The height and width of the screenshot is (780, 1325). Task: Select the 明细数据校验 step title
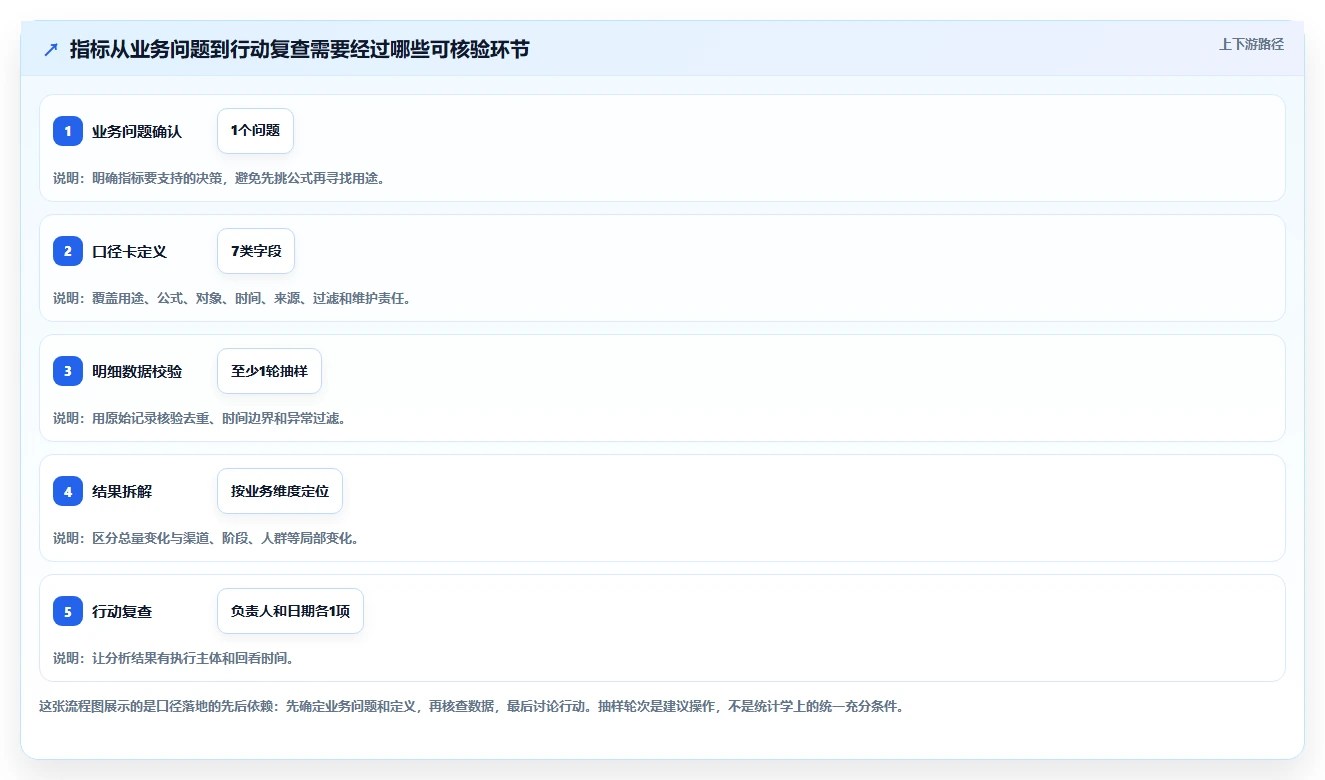(x=137, y=371)
